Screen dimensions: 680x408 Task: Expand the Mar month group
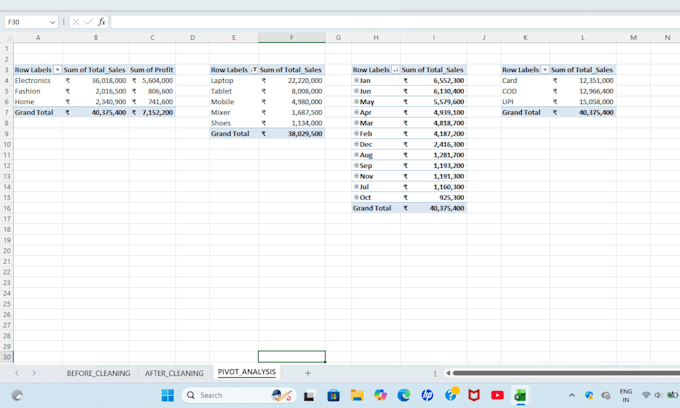[x=356, y=123]
